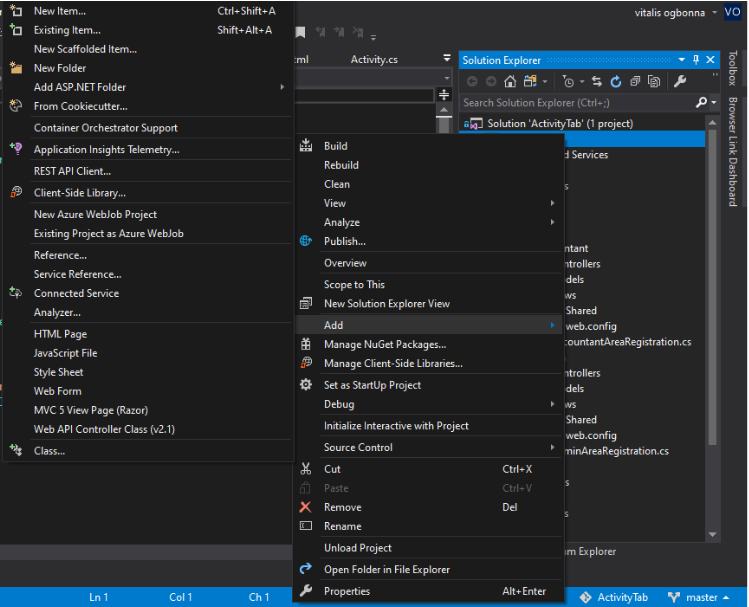The height and width of the screenshot is (607, 749).
Task: Select New Item... from the Add submenu
Action: (x=148, y=11)
